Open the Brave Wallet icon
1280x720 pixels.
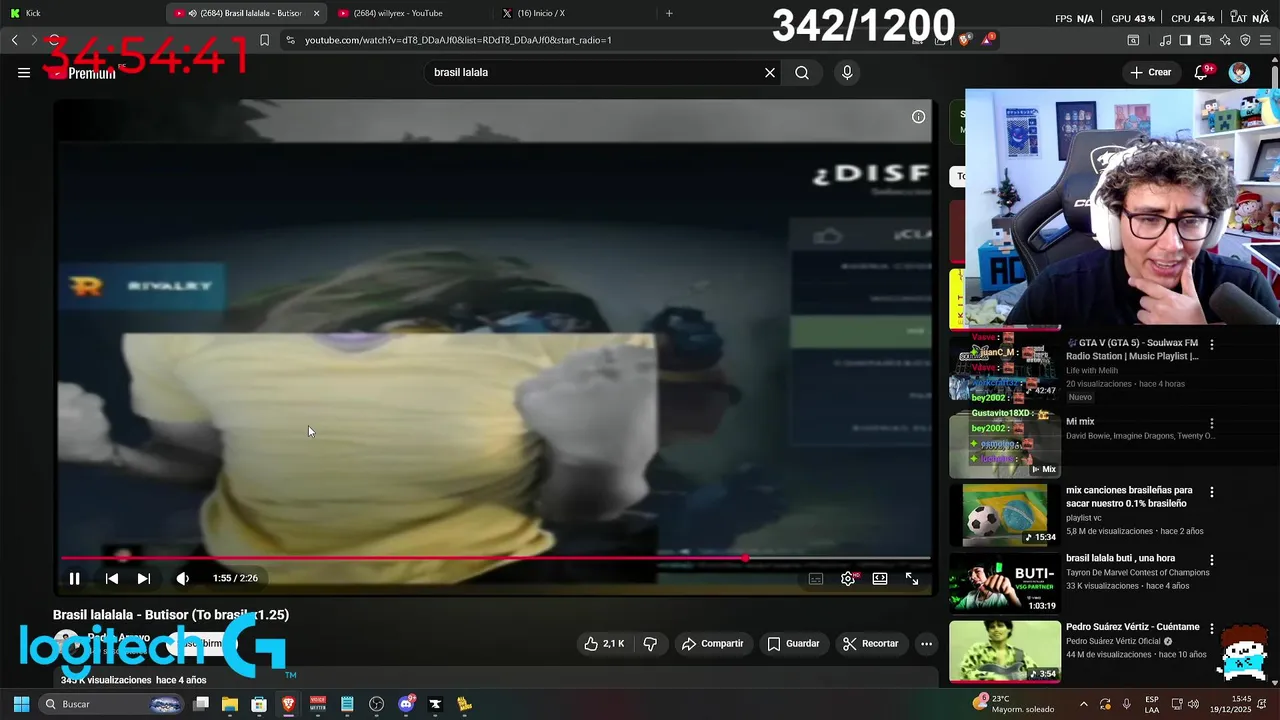pyautogui.click(x=1205, y=40)
